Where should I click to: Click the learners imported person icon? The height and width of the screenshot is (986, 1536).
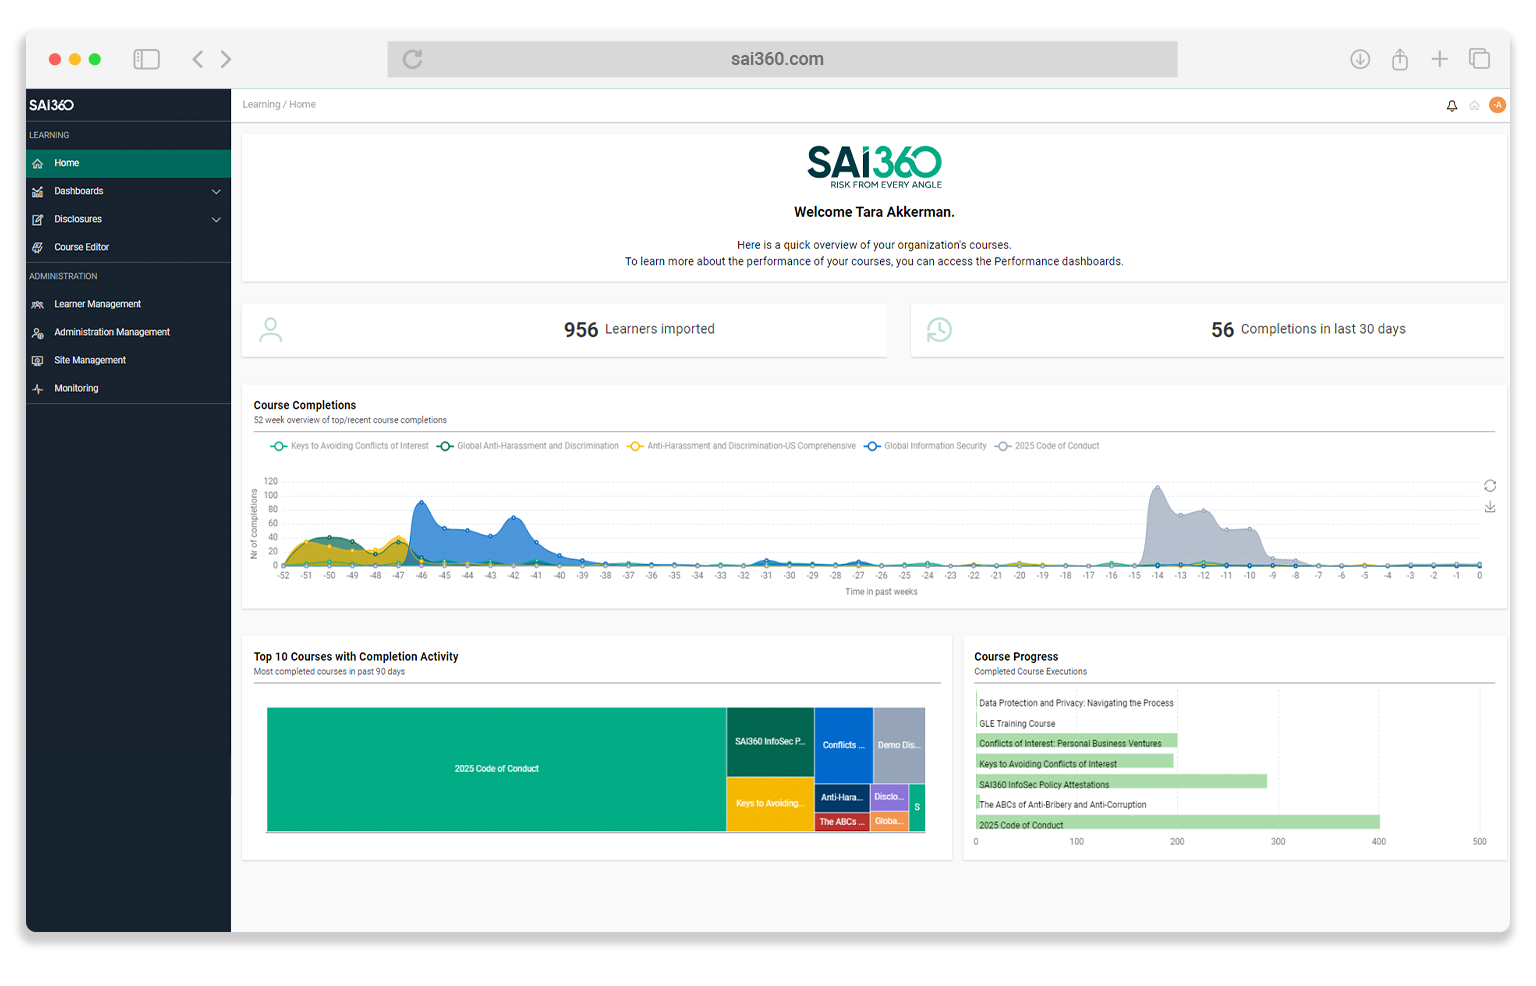271,330
